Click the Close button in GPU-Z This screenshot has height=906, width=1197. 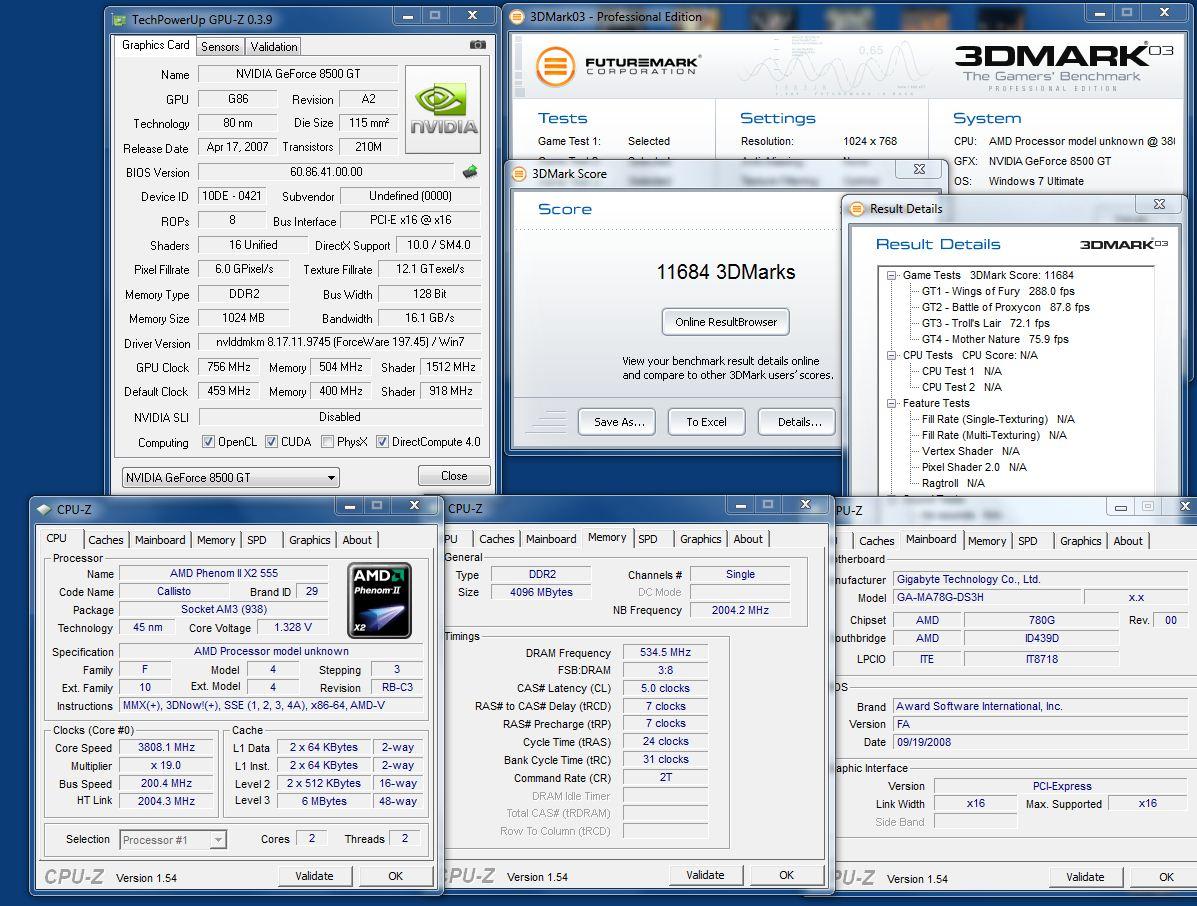[x=454, y=476]
